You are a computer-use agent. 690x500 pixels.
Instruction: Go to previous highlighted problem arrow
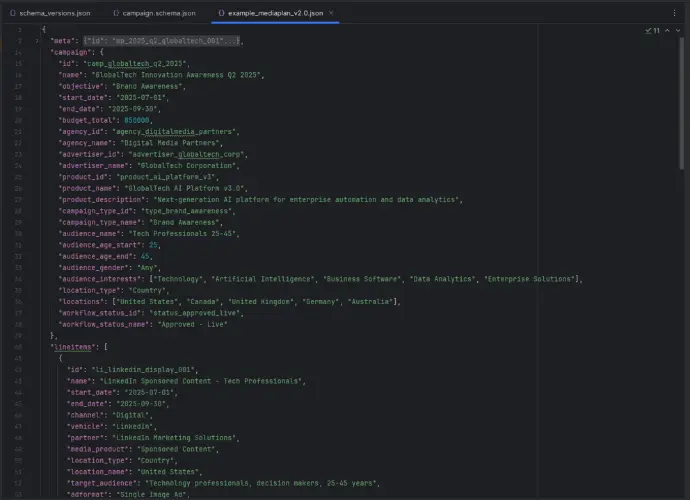point(668,30)
